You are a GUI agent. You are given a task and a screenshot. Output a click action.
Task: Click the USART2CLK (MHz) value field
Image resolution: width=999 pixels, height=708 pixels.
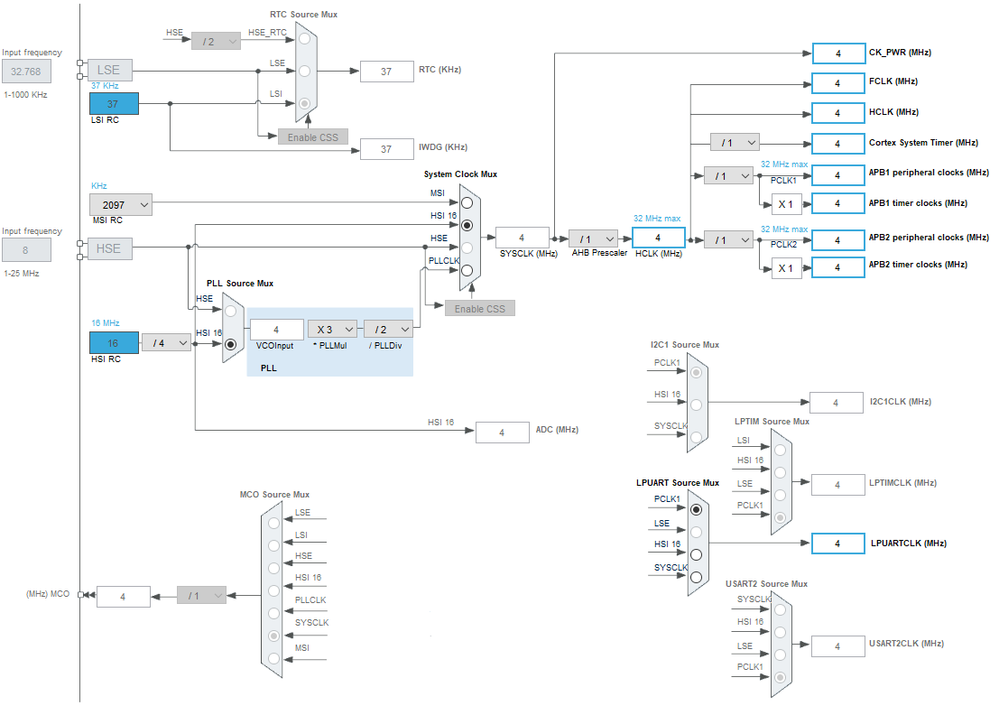point(838,646)
